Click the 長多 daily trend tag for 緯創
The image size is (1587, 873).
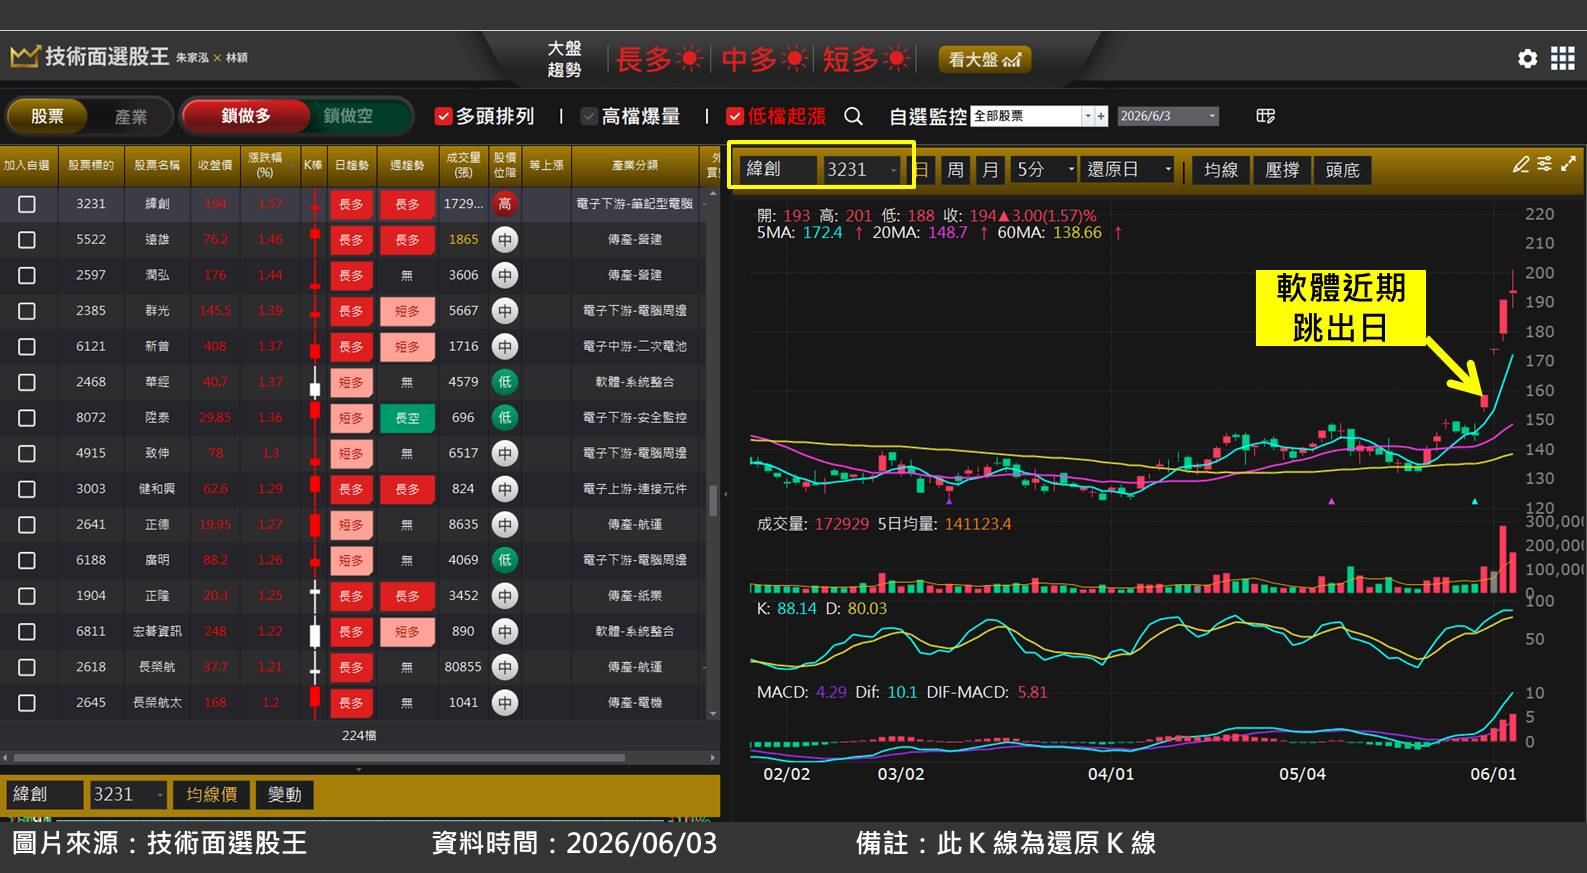351,204
